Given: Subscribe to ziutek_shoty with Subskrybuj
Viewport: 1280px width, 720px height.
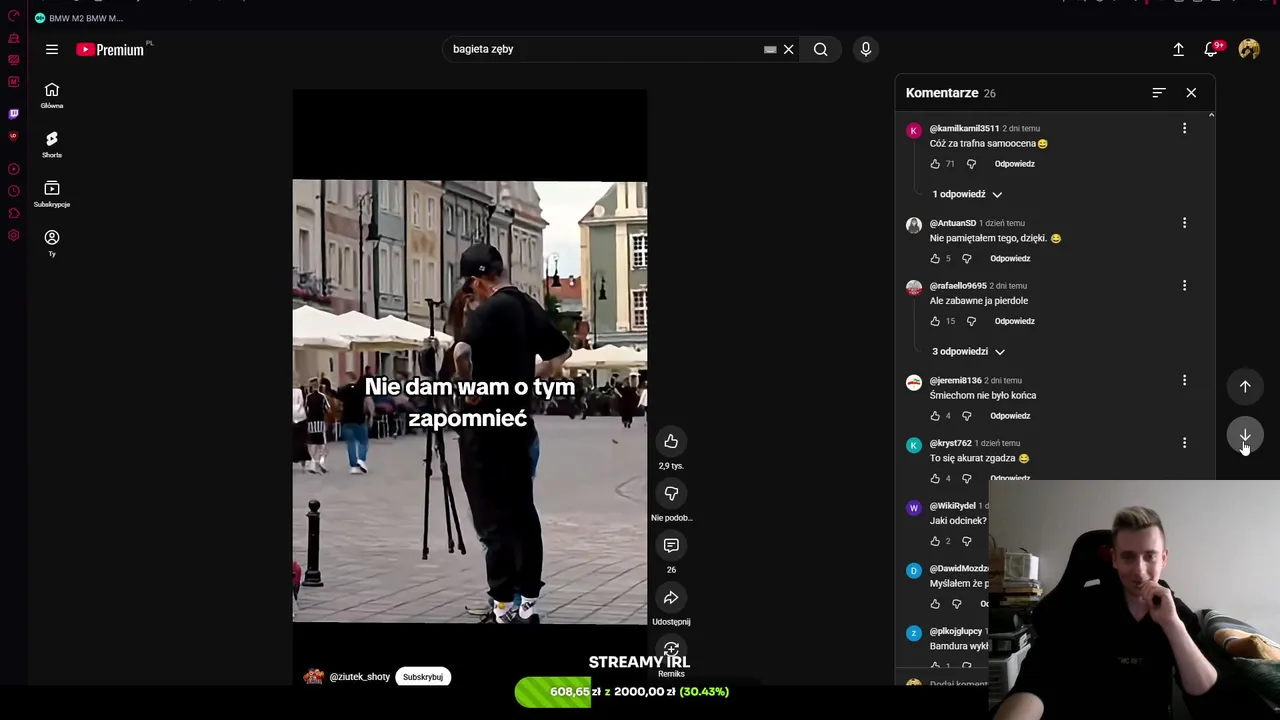Looking at the screenshot, I should (423, 677).
